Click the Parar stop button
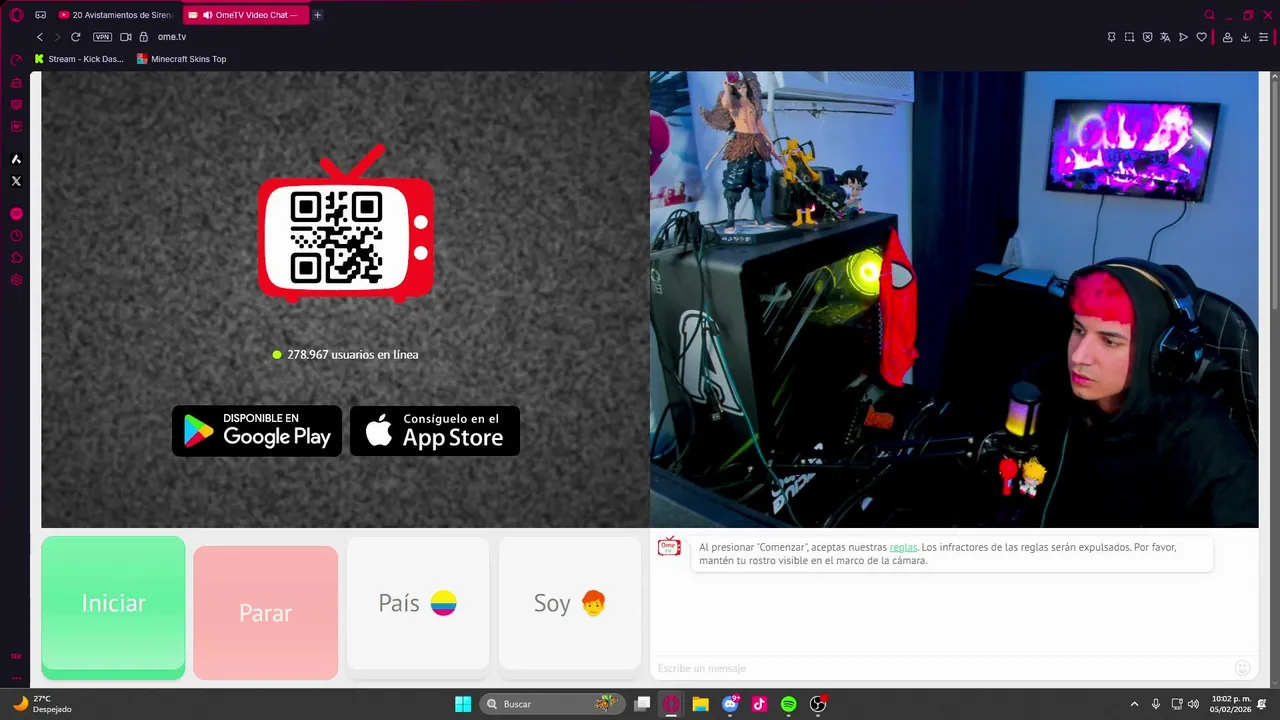Image resolution: width=1280 pixels, height=720 pixels. click(x=265, y=613)
